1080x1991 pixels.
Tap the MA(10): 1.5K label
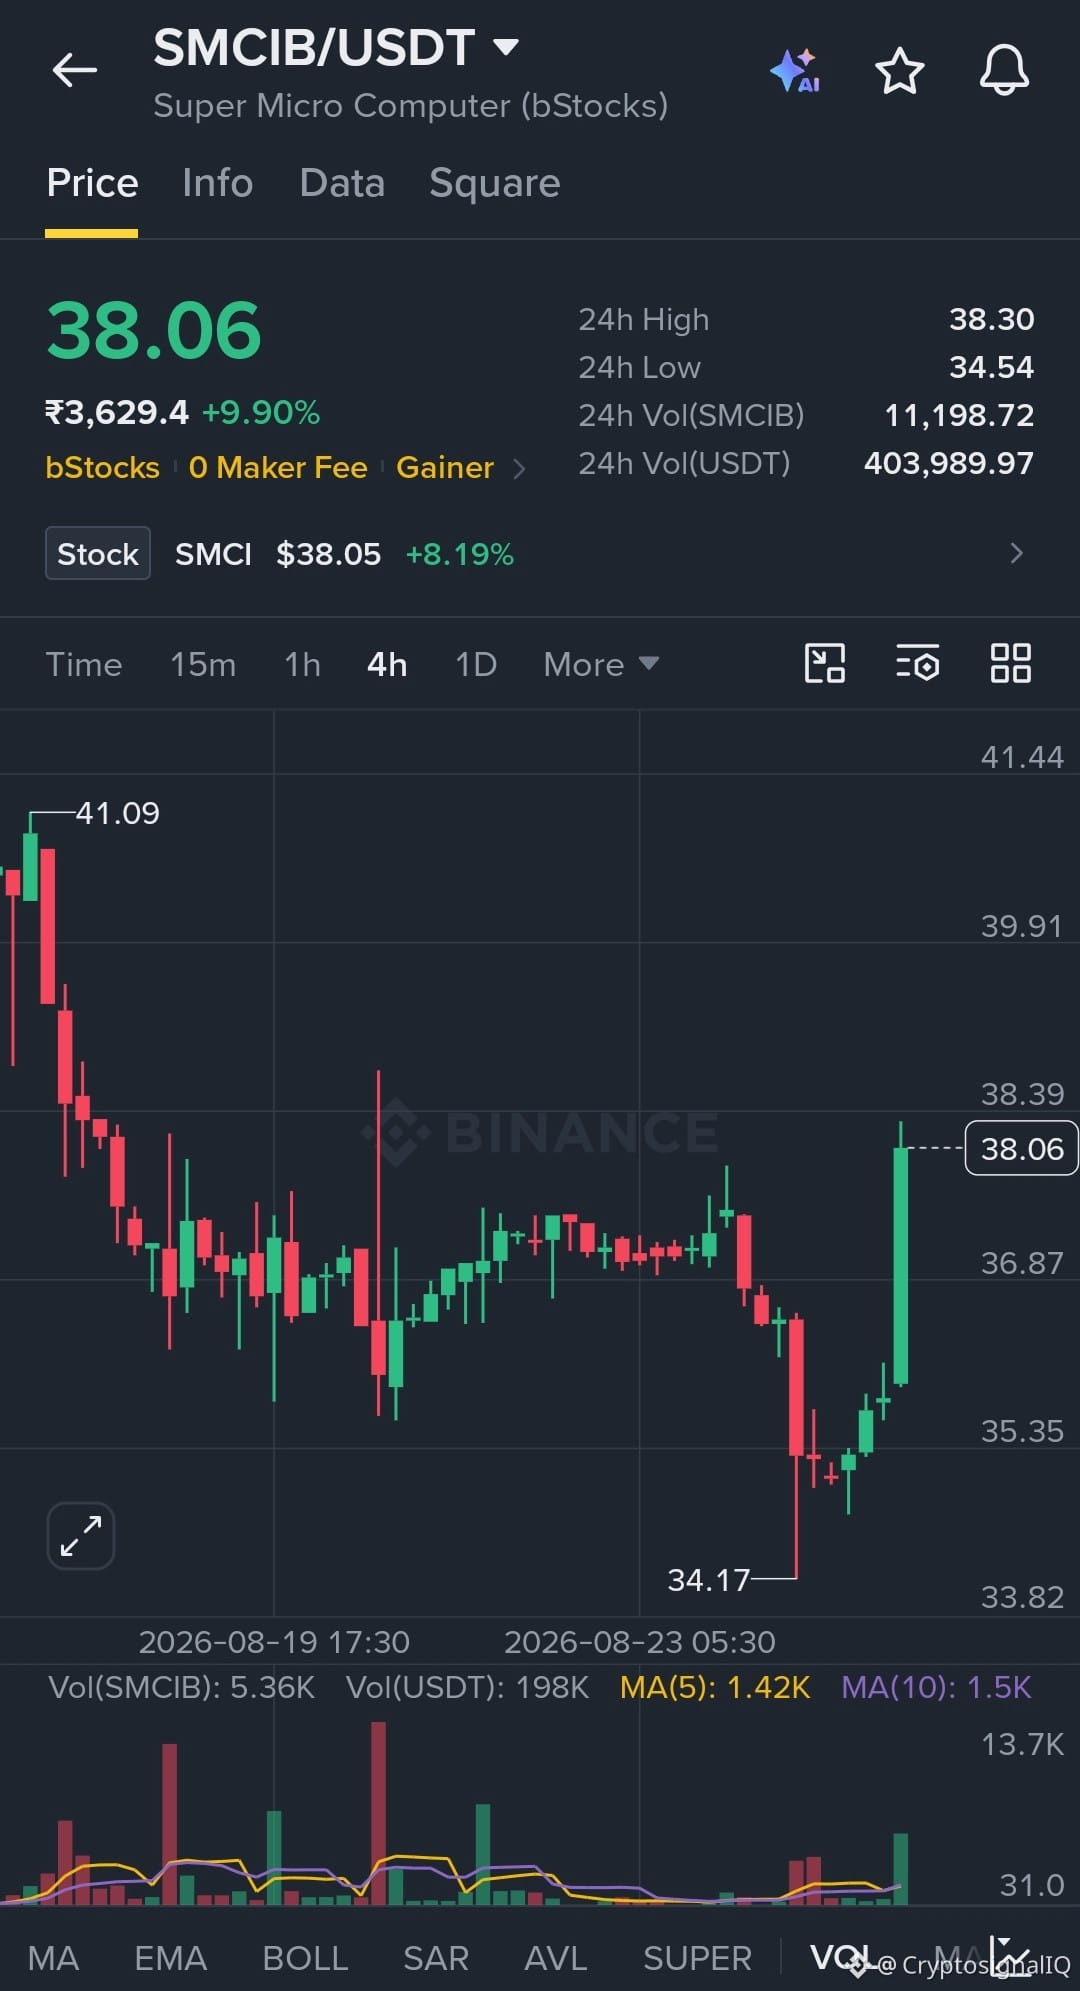(x=936, y=1688)
